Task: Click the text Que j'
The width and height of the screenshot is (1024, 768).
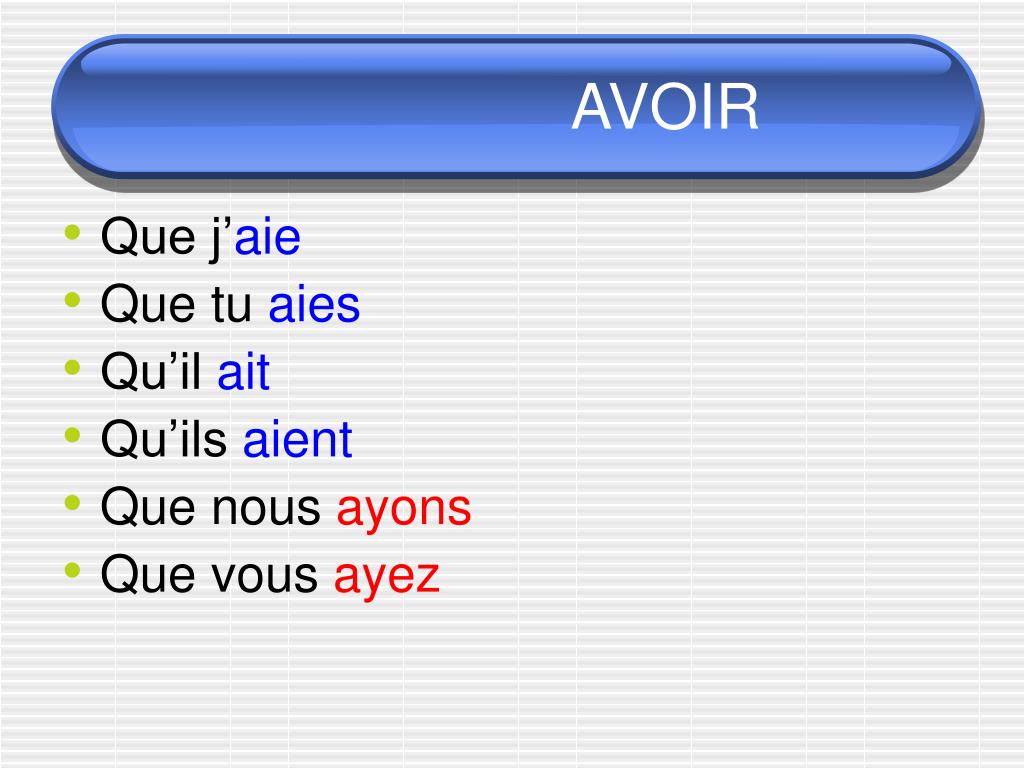Action: pyautogui.click(x=166, y=238)
